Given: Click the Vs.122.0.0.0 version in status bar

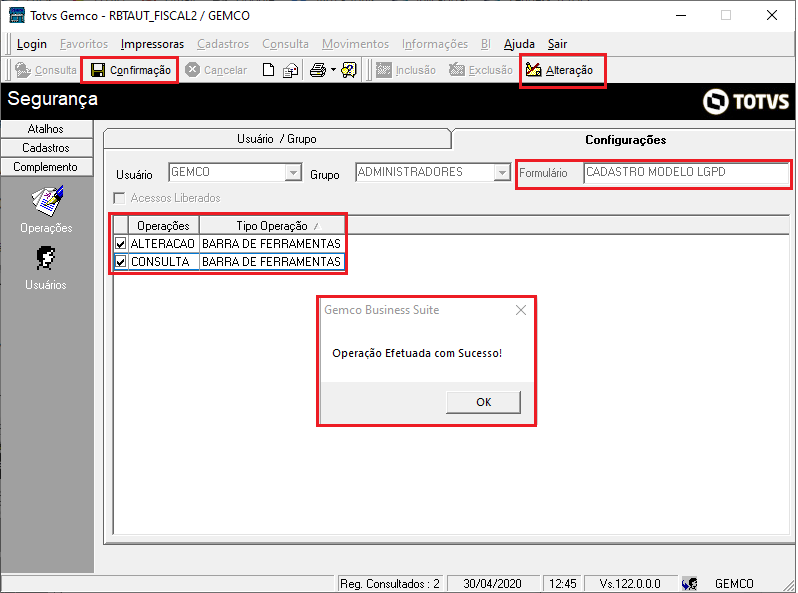Looking at the screenshot, I should 630,583.
